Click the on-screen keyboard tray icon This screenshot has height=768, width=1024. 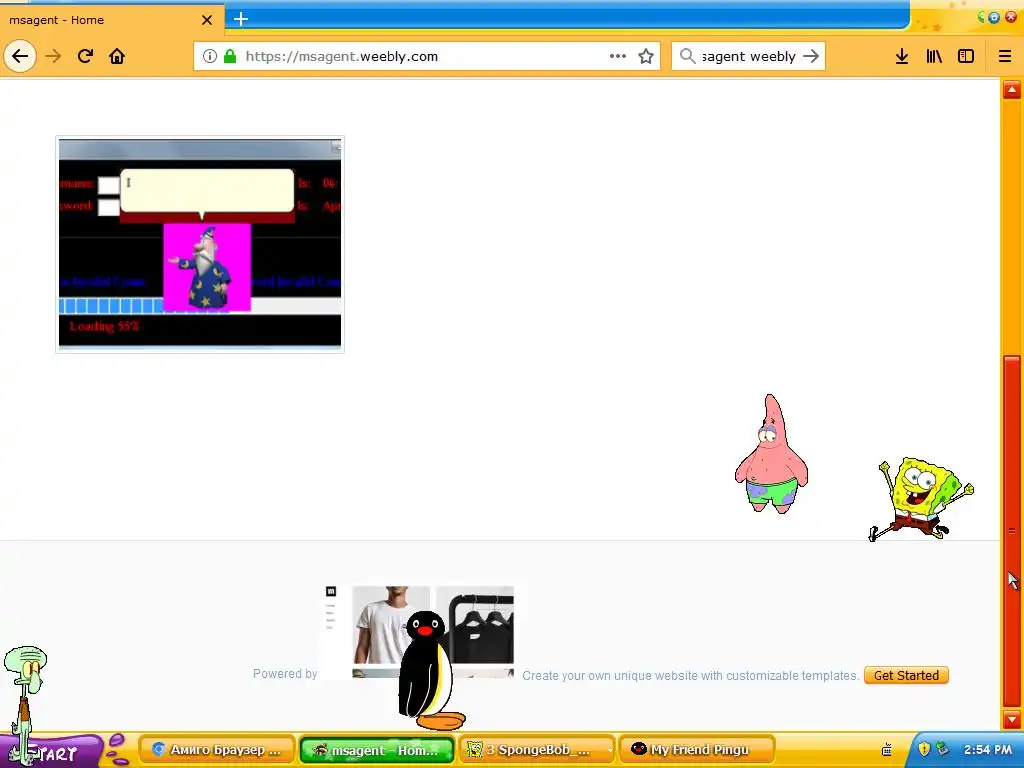coord(887,750)
